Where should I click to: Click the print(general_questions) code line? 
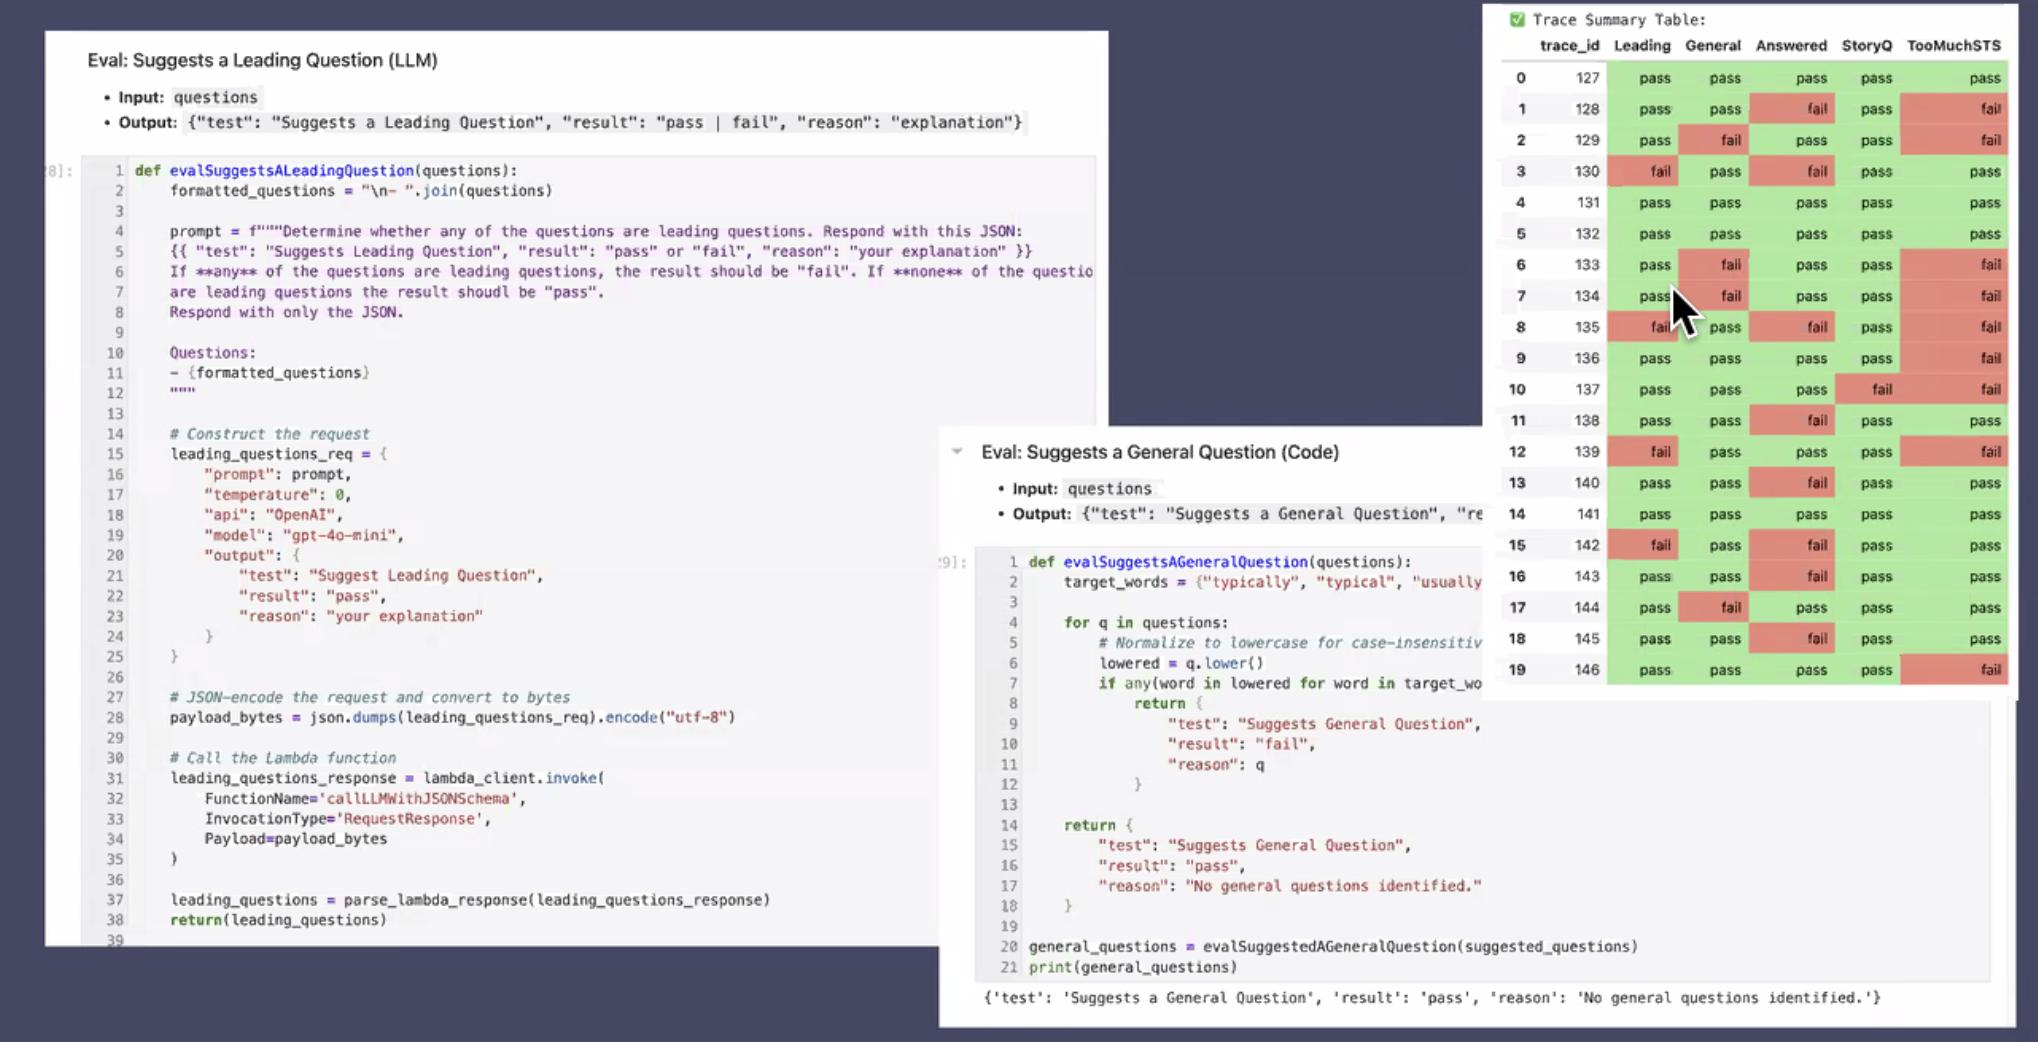(x=1132, y=967)
